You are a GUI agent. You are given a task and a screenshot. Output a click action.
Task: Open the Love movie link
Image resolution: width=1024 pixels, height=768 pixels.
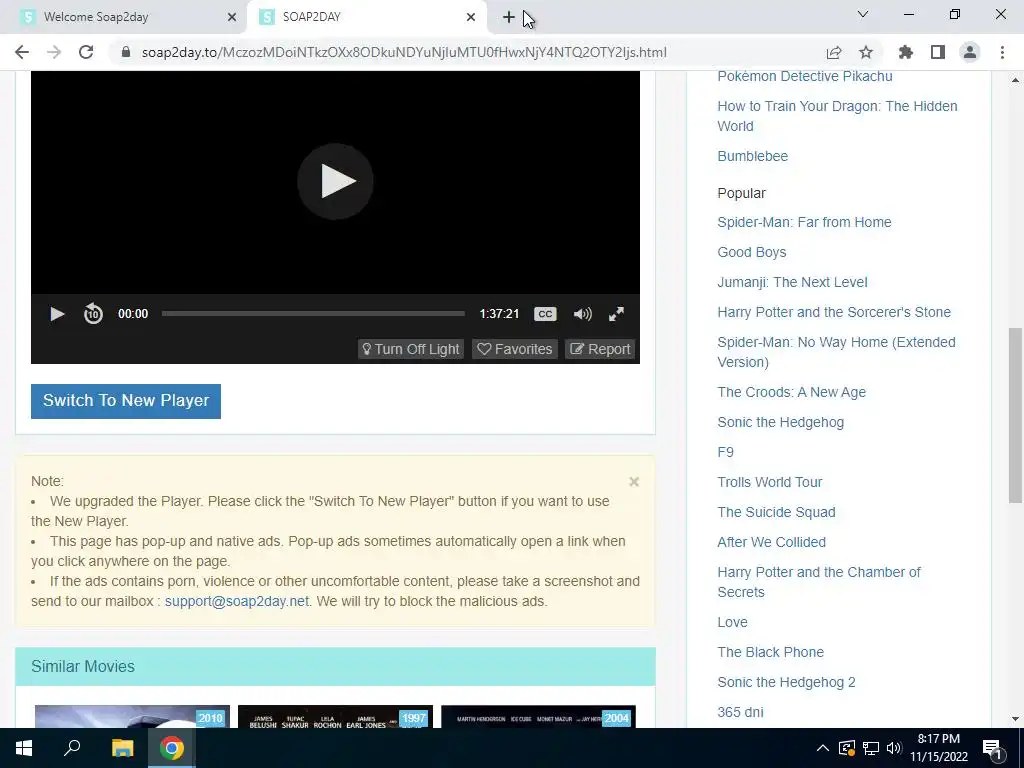click(732, 622)
